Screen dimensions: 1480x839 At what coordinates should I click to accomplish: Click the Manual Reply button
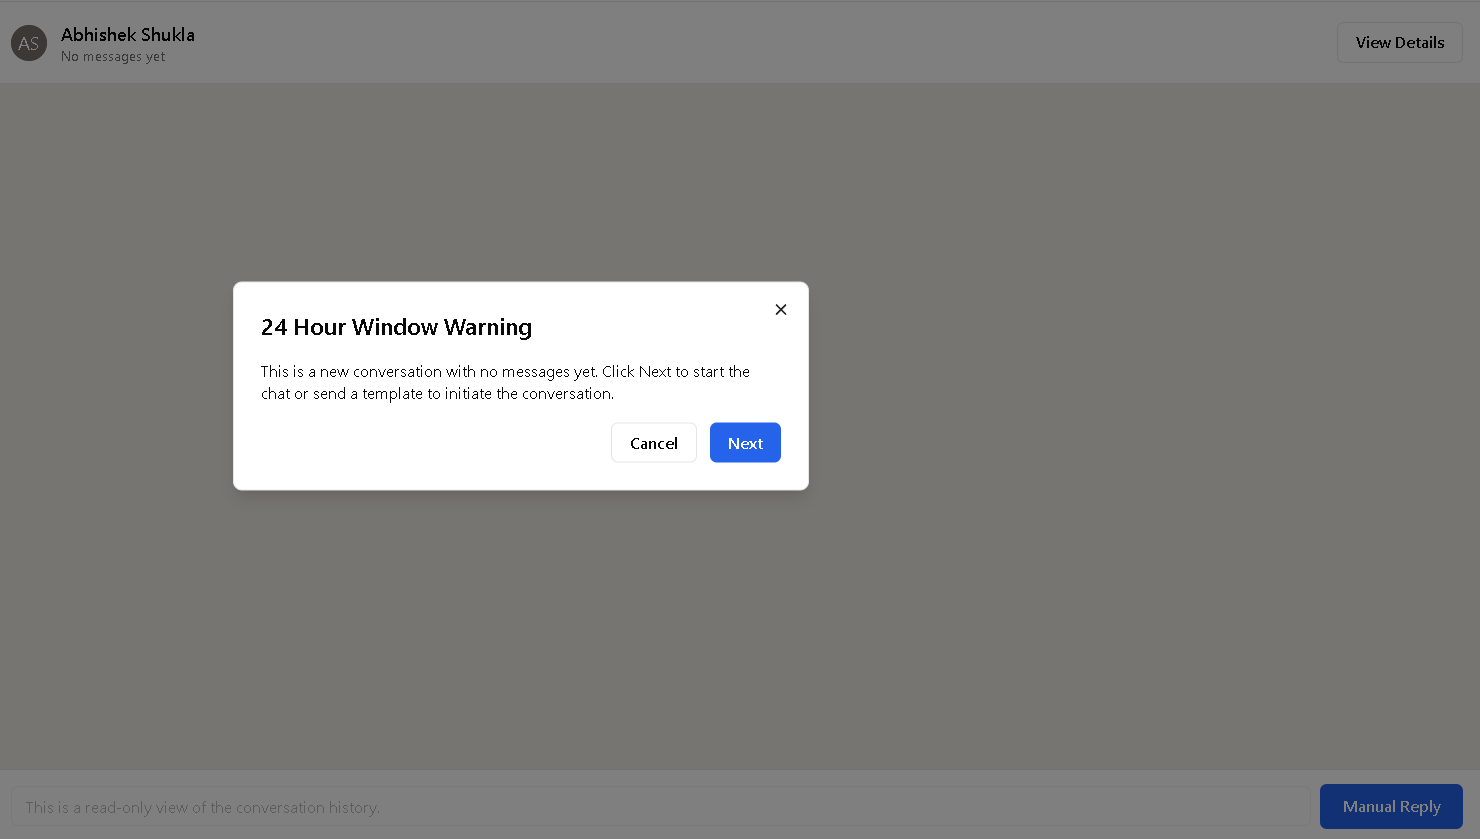tap(1391, 806)
